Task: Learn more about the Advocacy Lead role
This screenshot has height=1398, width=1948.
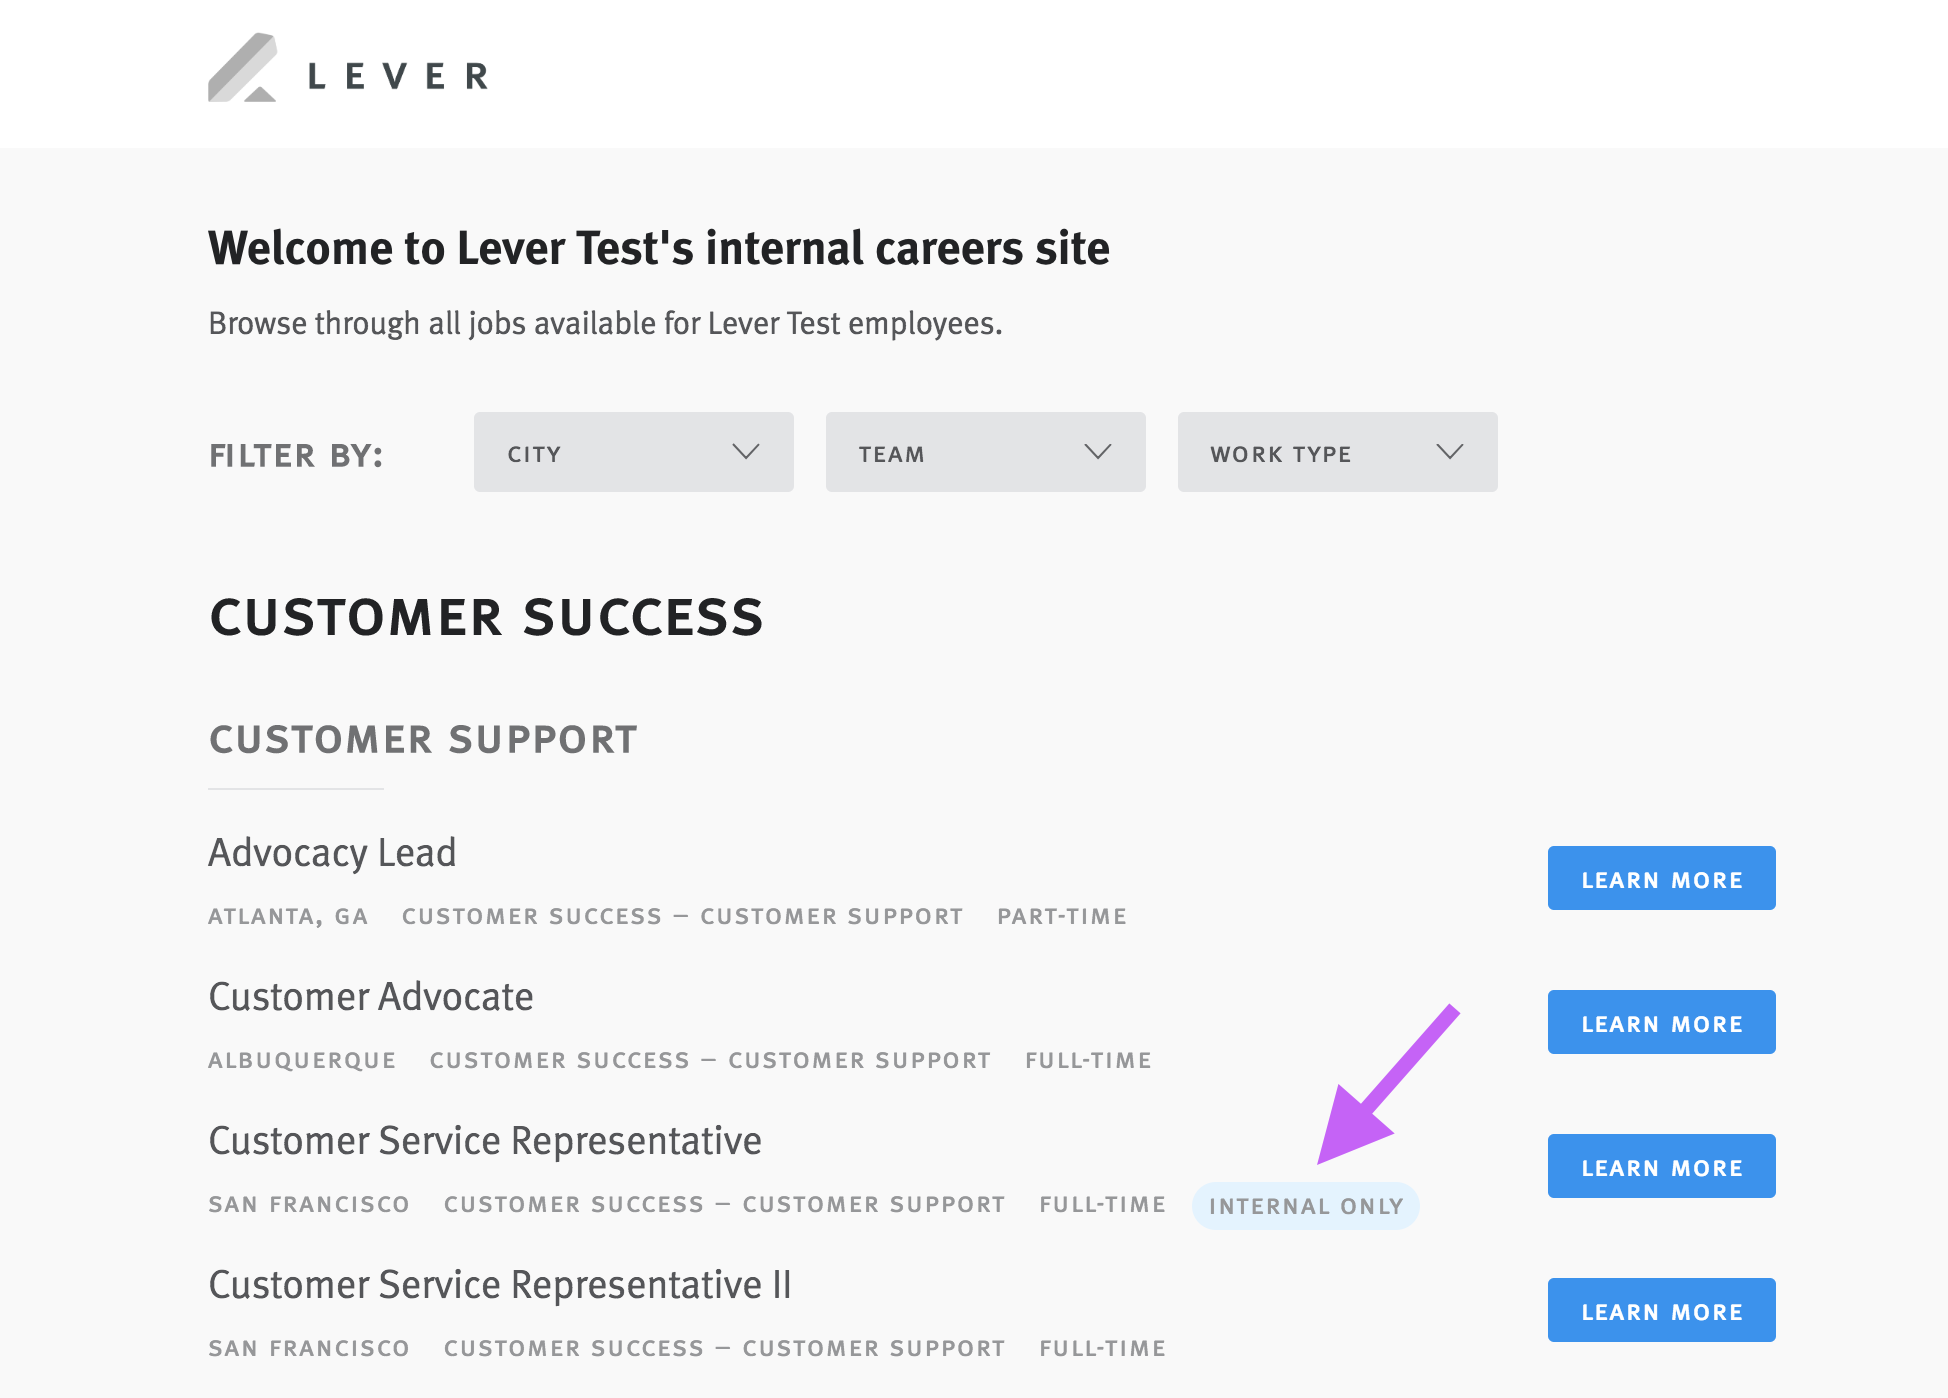Action: (1661, 879)
